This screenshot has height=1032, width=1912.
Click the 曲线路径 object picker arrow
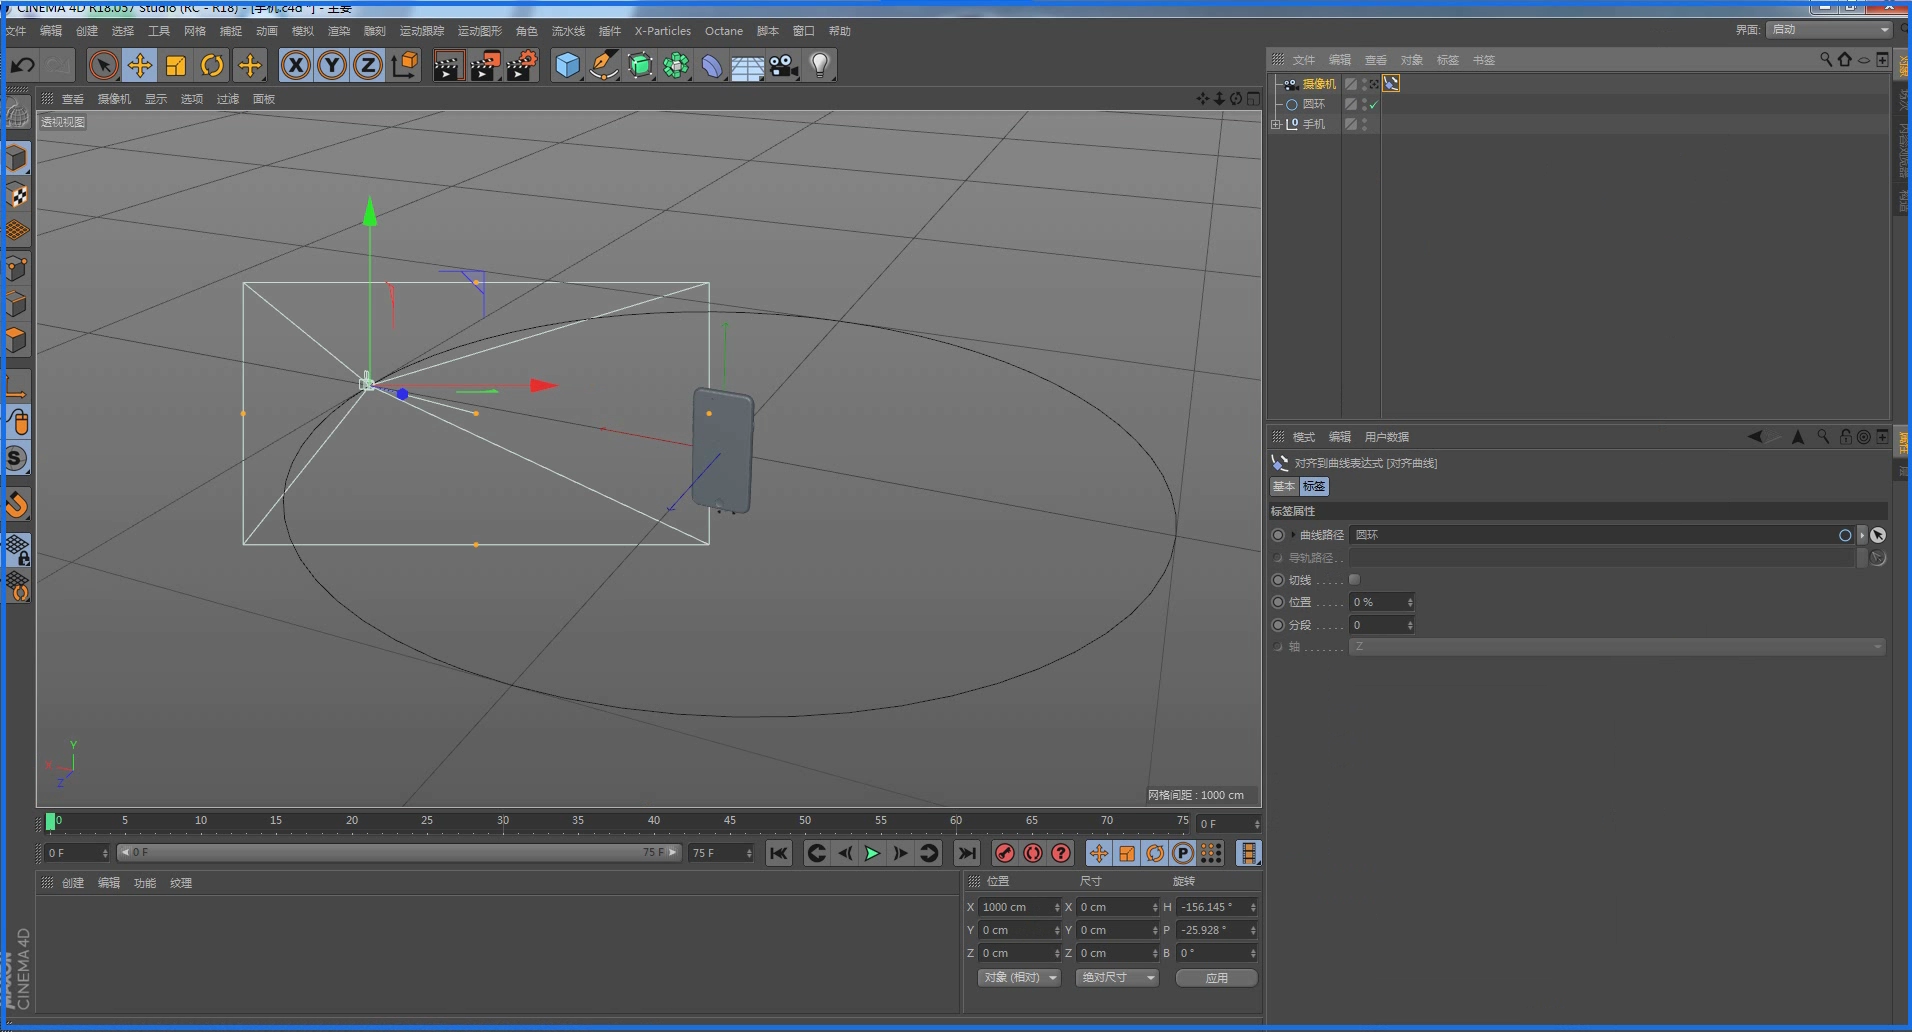click(1878, 535)
